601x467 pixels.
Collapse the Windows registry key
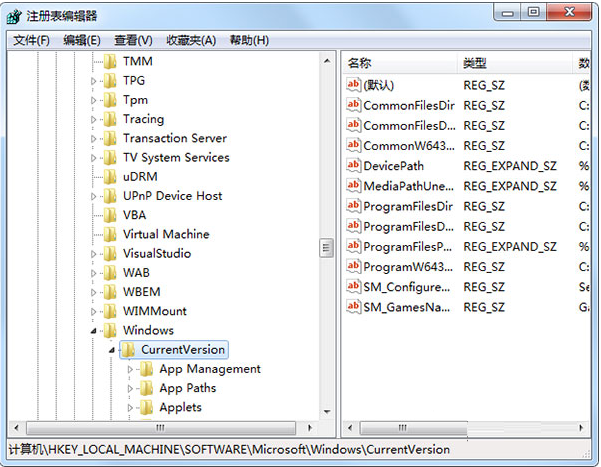pos(94,331)
